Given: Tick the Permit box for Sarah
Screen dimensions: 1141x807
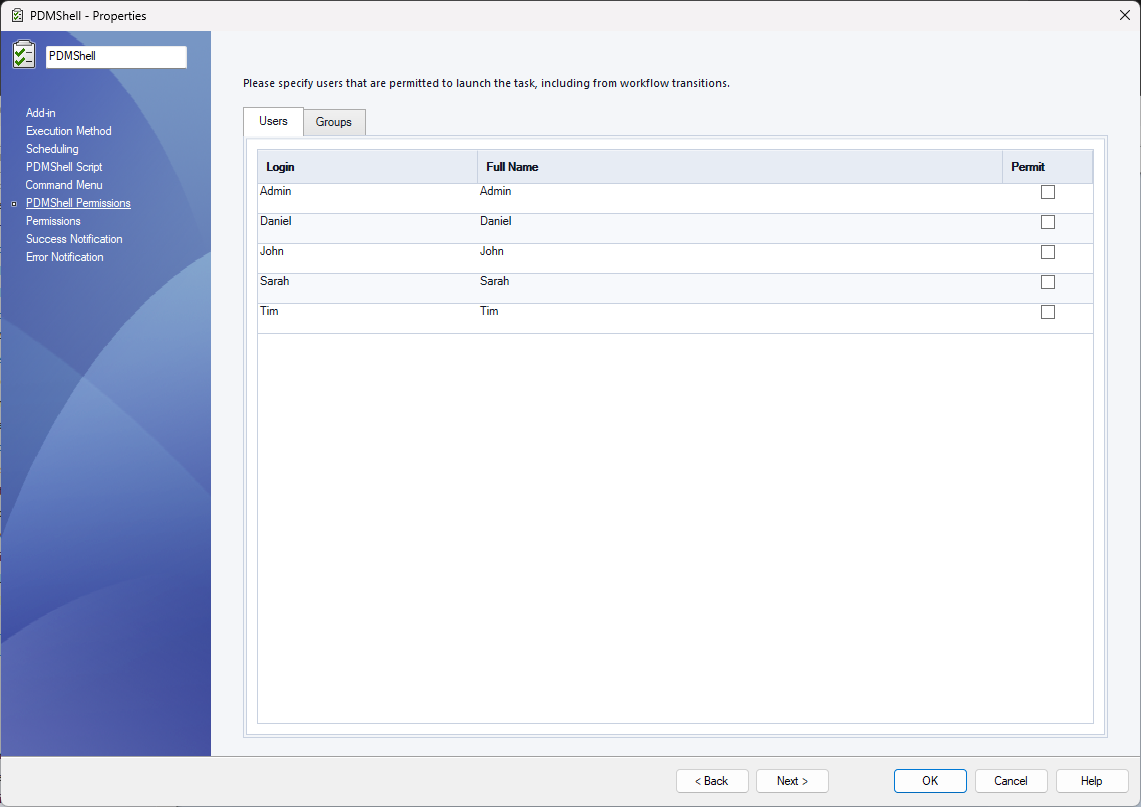Looking at the screenshot, I should point(1047,282).
